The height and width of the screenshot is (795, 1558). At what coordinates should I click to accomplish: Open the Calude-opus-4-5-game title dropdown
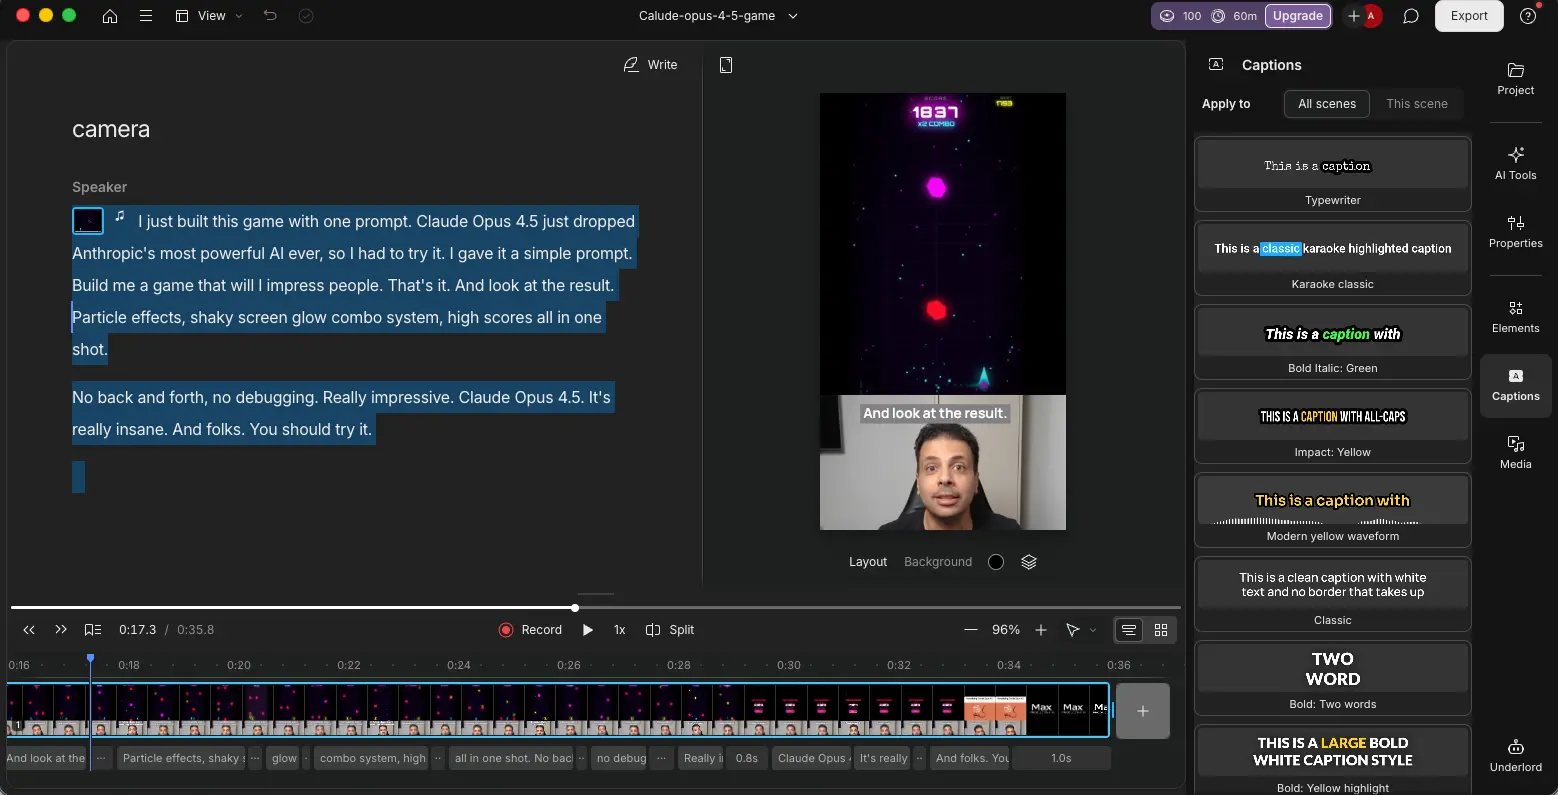click(x=792, y=16)
